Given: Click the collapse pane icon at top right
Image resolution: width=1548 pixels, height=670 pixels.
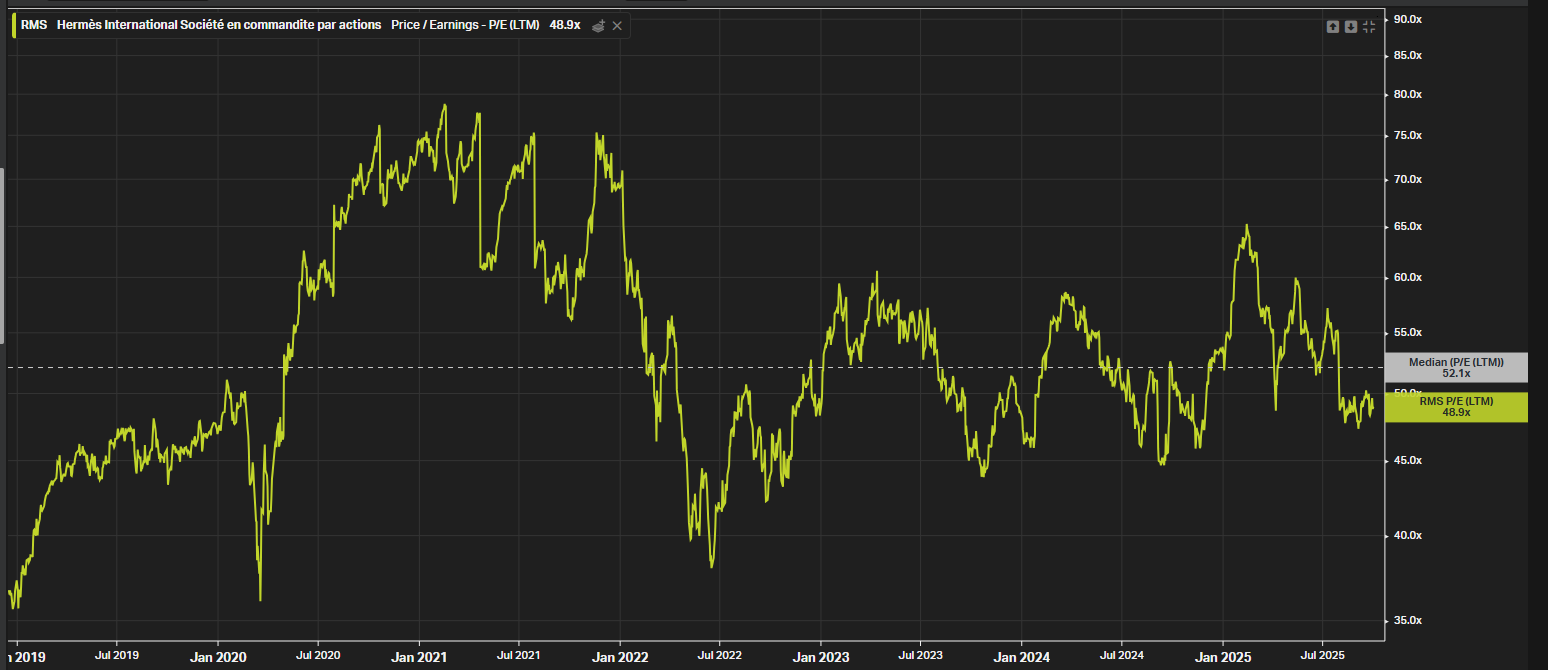Looking at the screenshot, I should pyautogui.click(x=1369, y=26).
